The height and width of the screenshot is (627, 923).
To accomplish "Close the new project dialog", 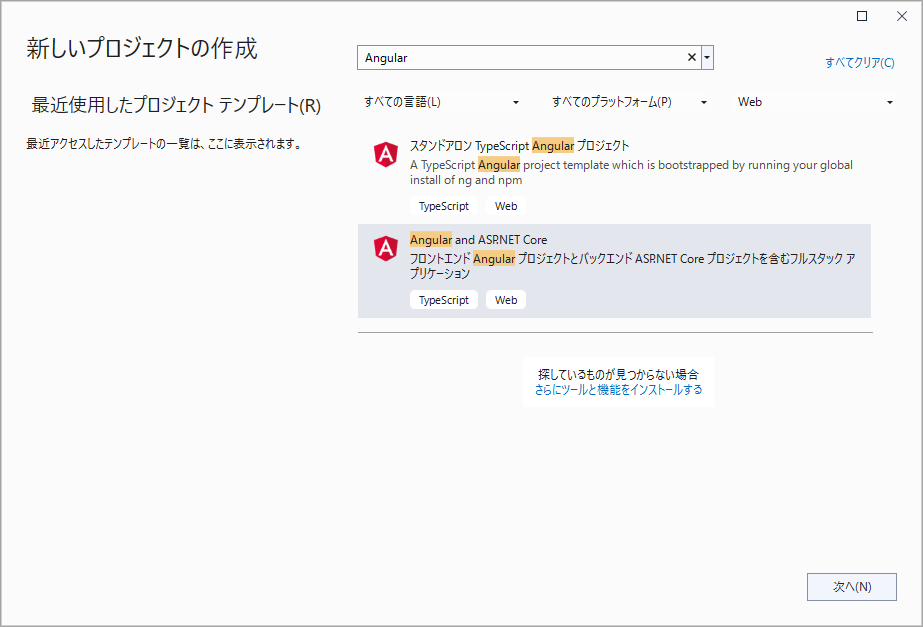I will coord(902,16).
